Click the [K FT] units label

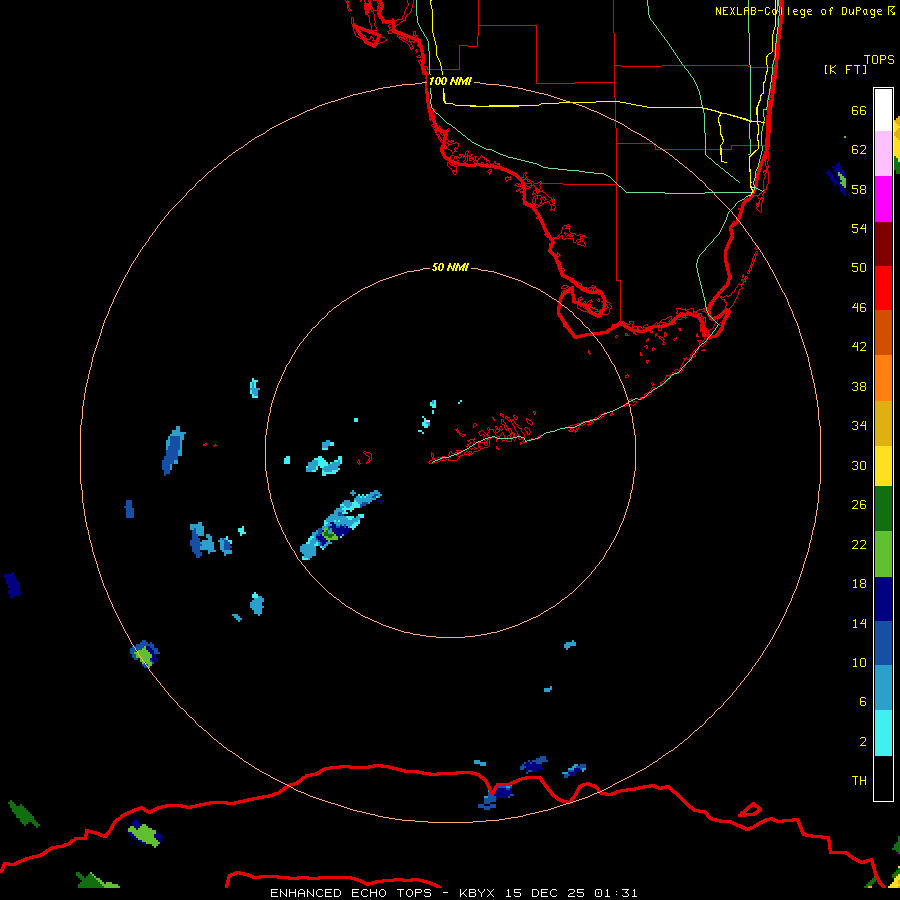845,69
